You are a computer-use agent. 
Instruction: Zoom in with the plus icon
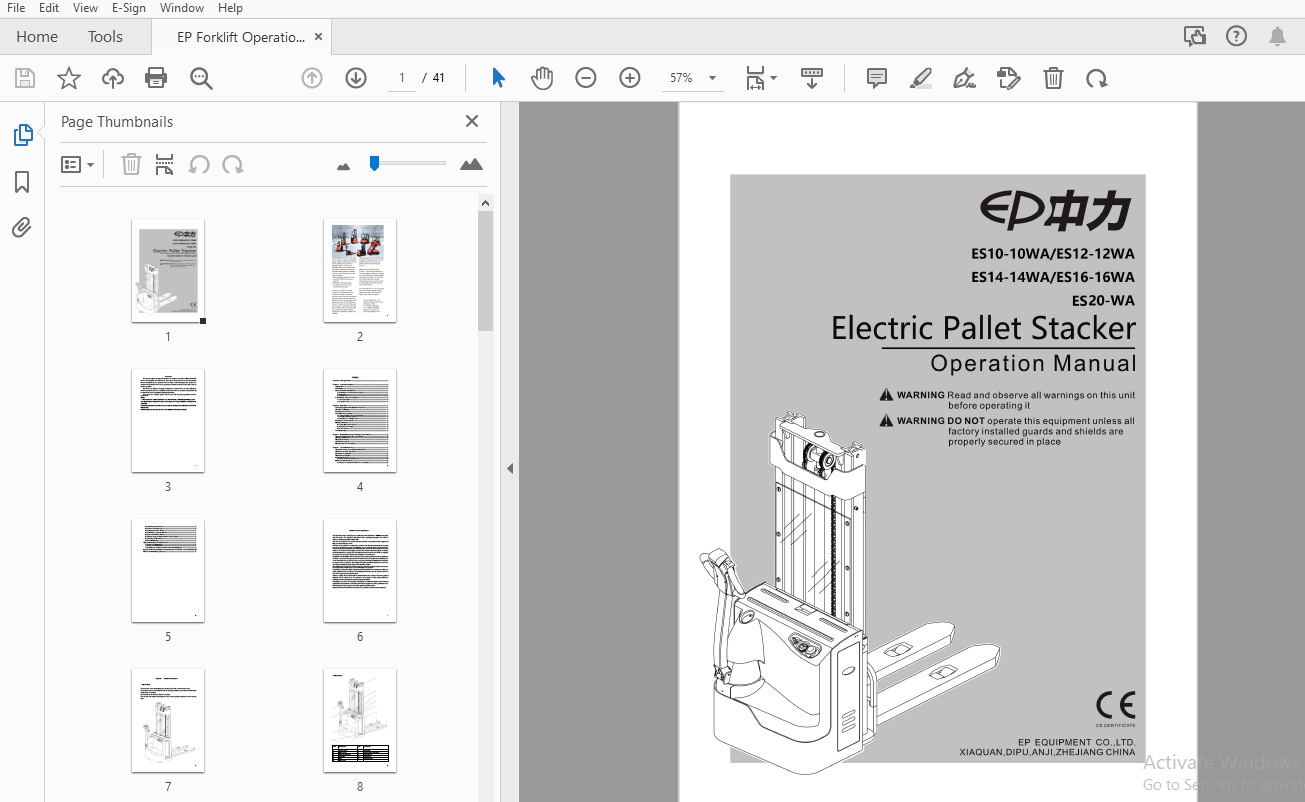(630, 78)
